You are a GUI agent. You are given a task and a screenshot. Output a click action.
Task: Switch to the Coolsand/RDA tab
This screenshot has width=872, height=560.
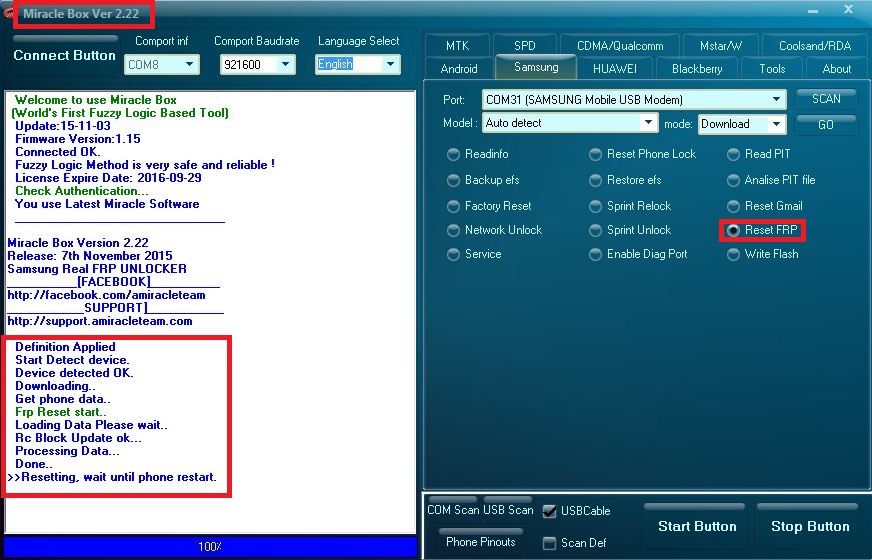pyautogui.click(x=815, y=46)
